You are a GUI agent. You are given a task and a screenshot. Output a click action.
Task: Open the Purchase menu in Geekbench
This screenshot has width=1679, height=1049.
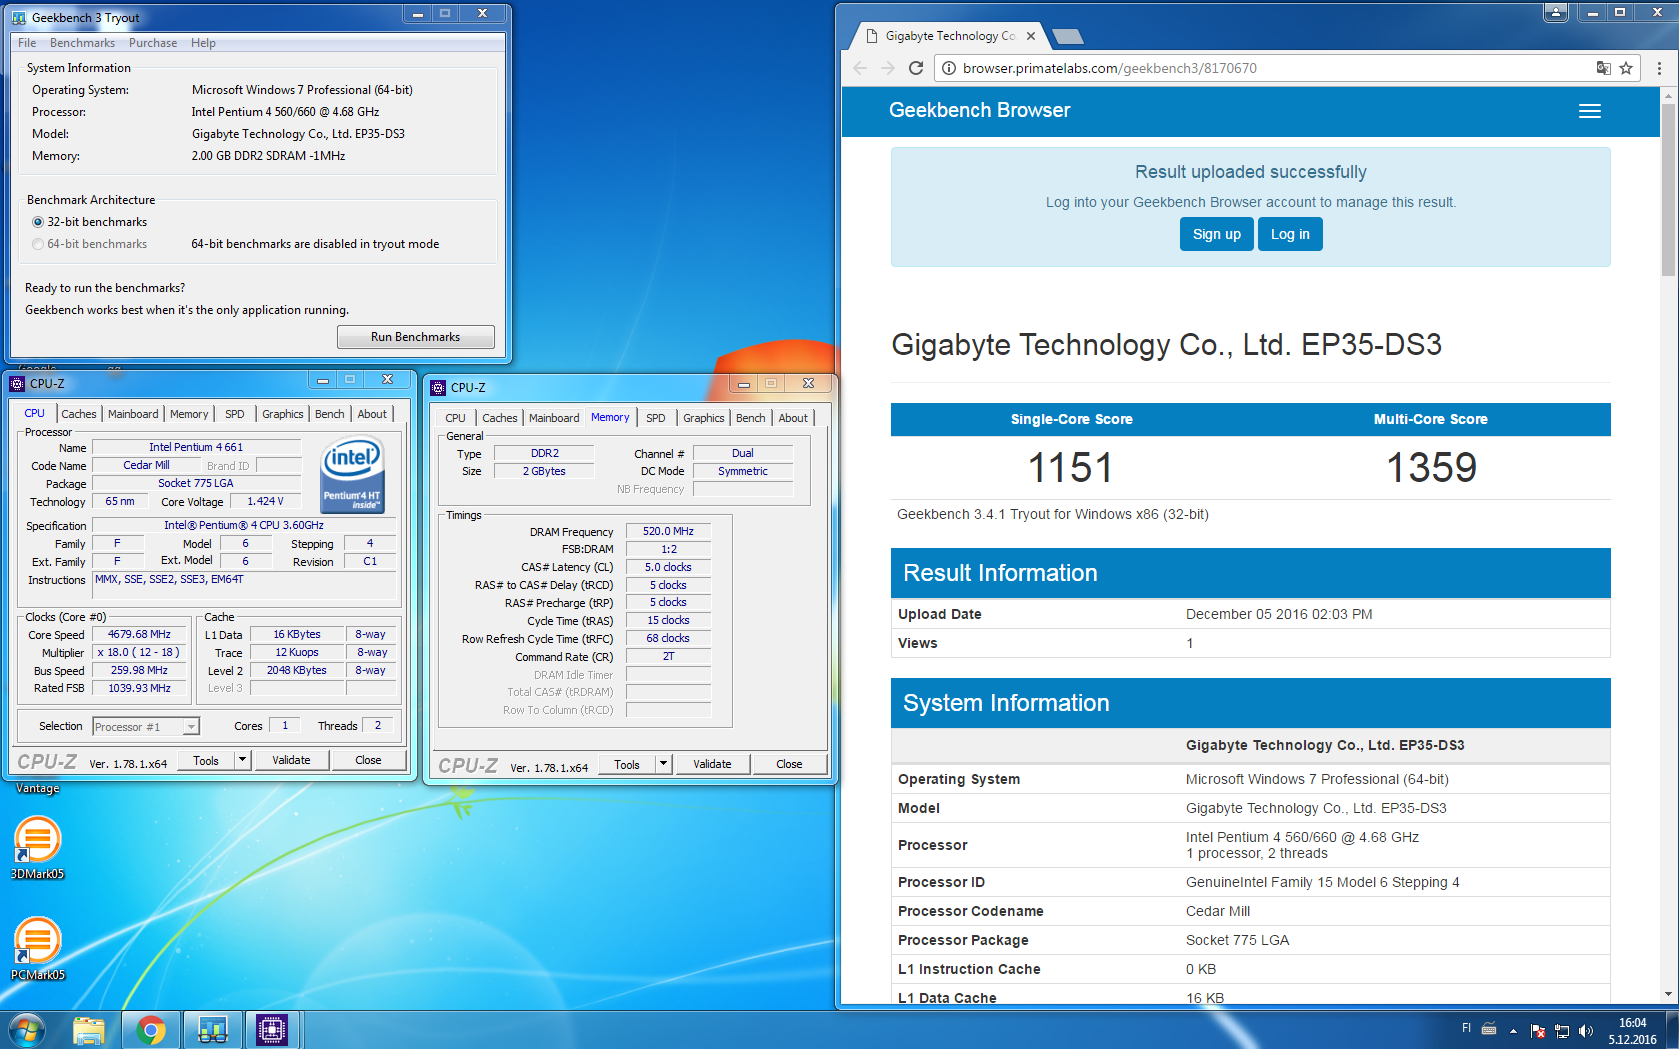153,43
